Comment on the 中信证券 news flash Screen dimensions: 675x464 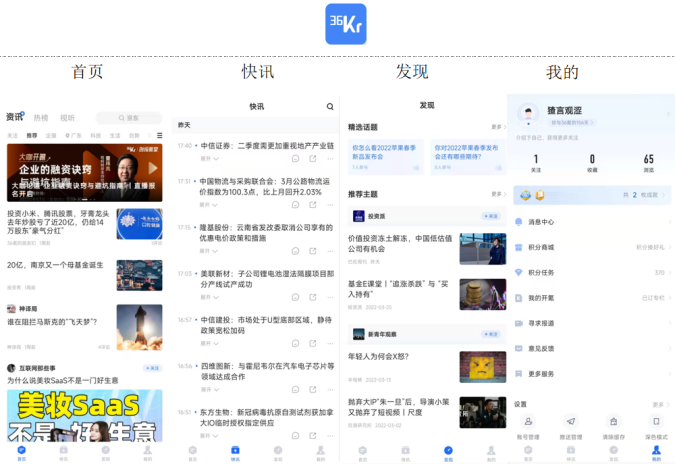(x=295, y=159)
